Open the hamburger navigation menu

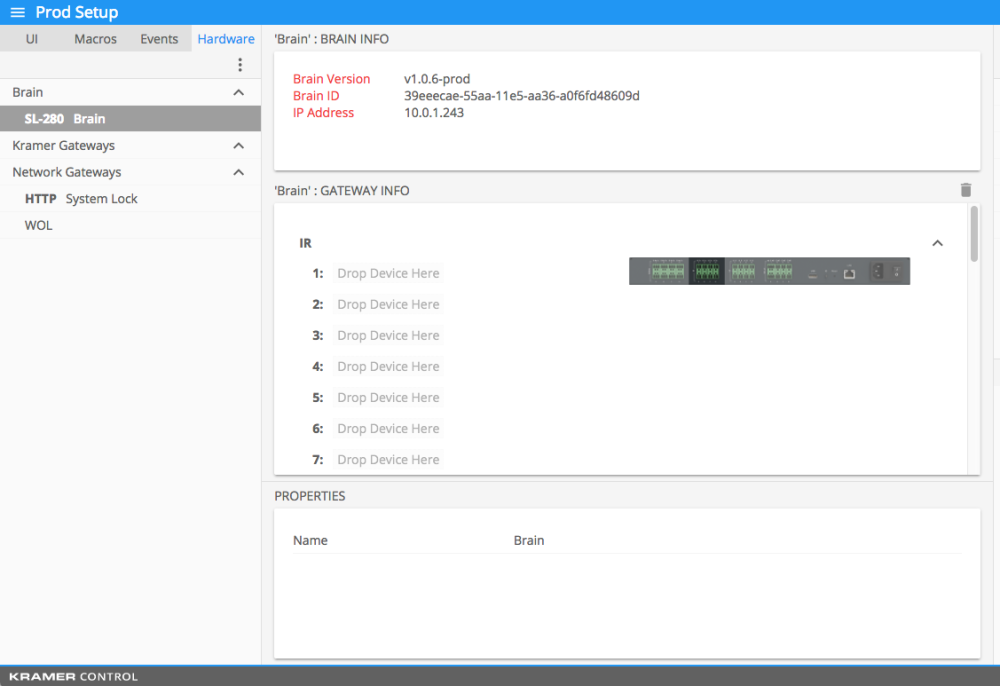click(x=16, y=12)
